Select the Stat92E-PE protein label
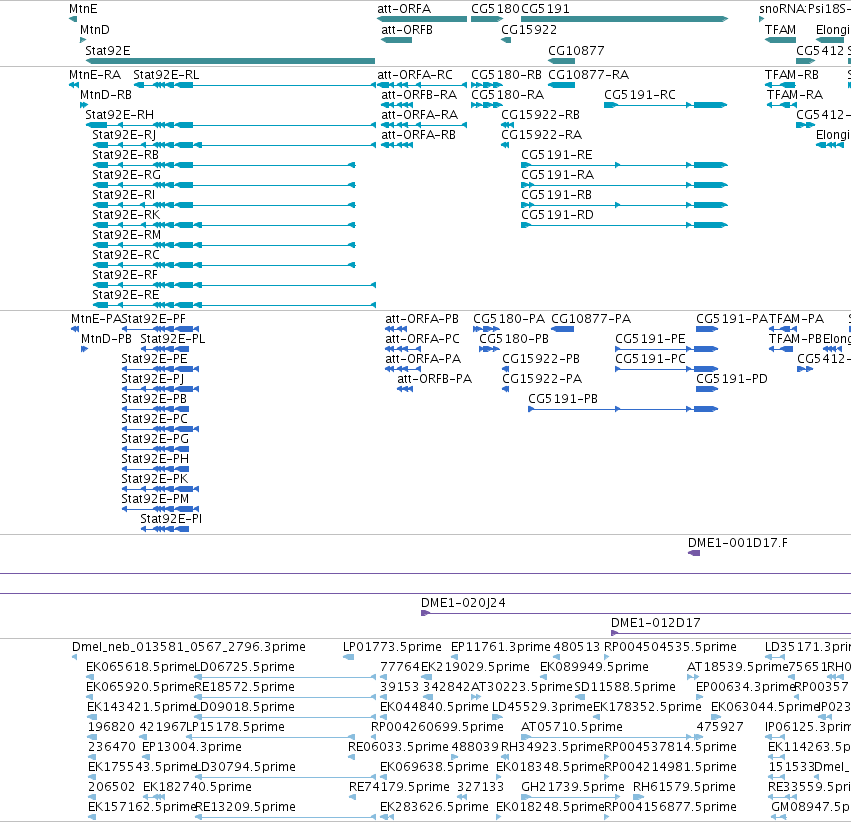 pos(154,359)
